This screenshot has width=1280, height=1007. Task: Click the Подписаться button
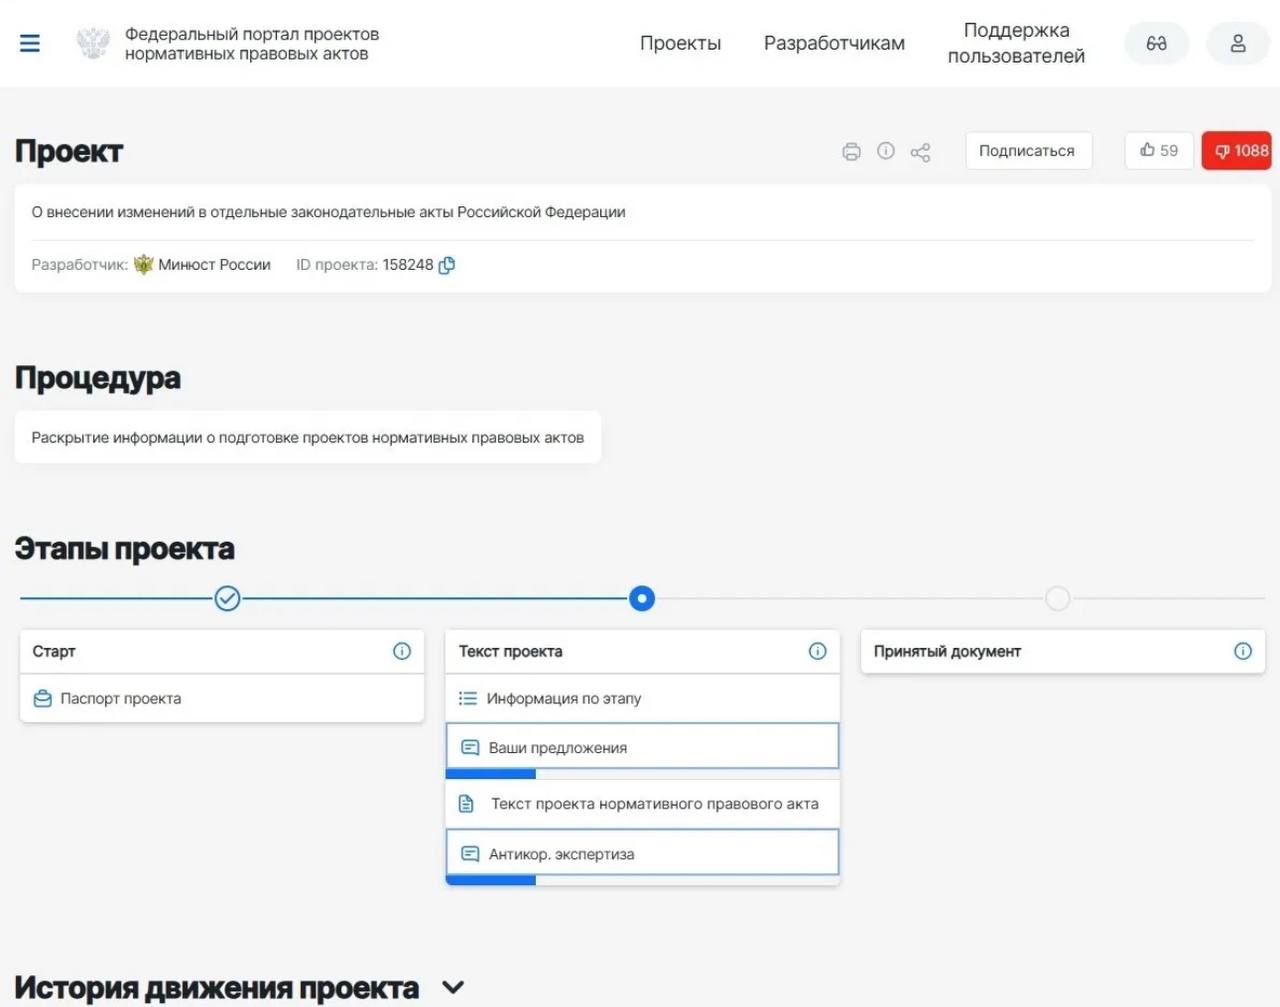click(1027, 151)
